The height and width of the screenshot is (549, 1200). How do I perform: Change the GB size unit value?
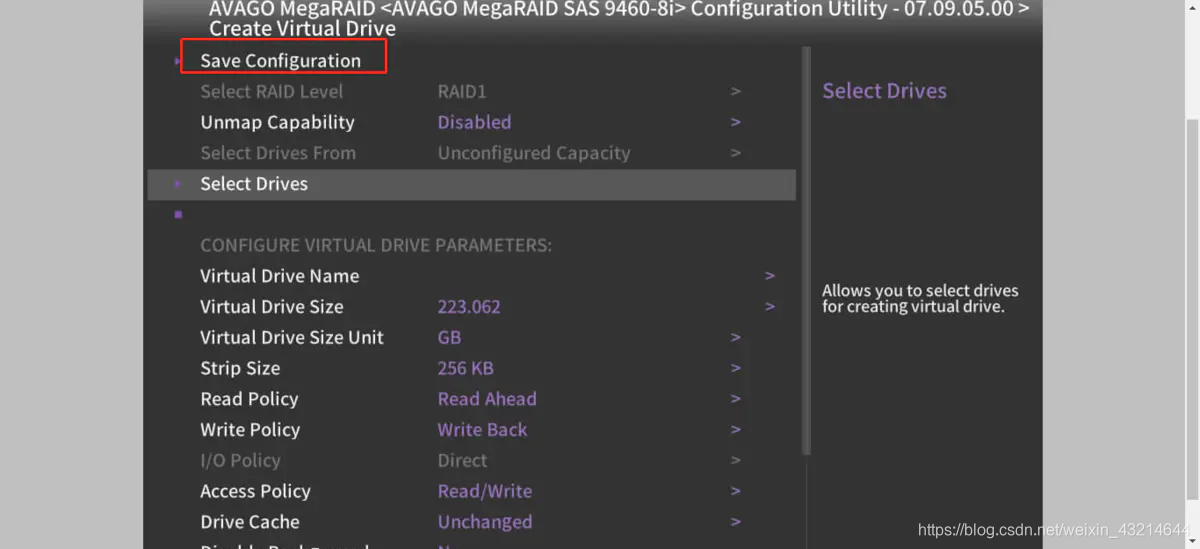(x=449, y=338)
